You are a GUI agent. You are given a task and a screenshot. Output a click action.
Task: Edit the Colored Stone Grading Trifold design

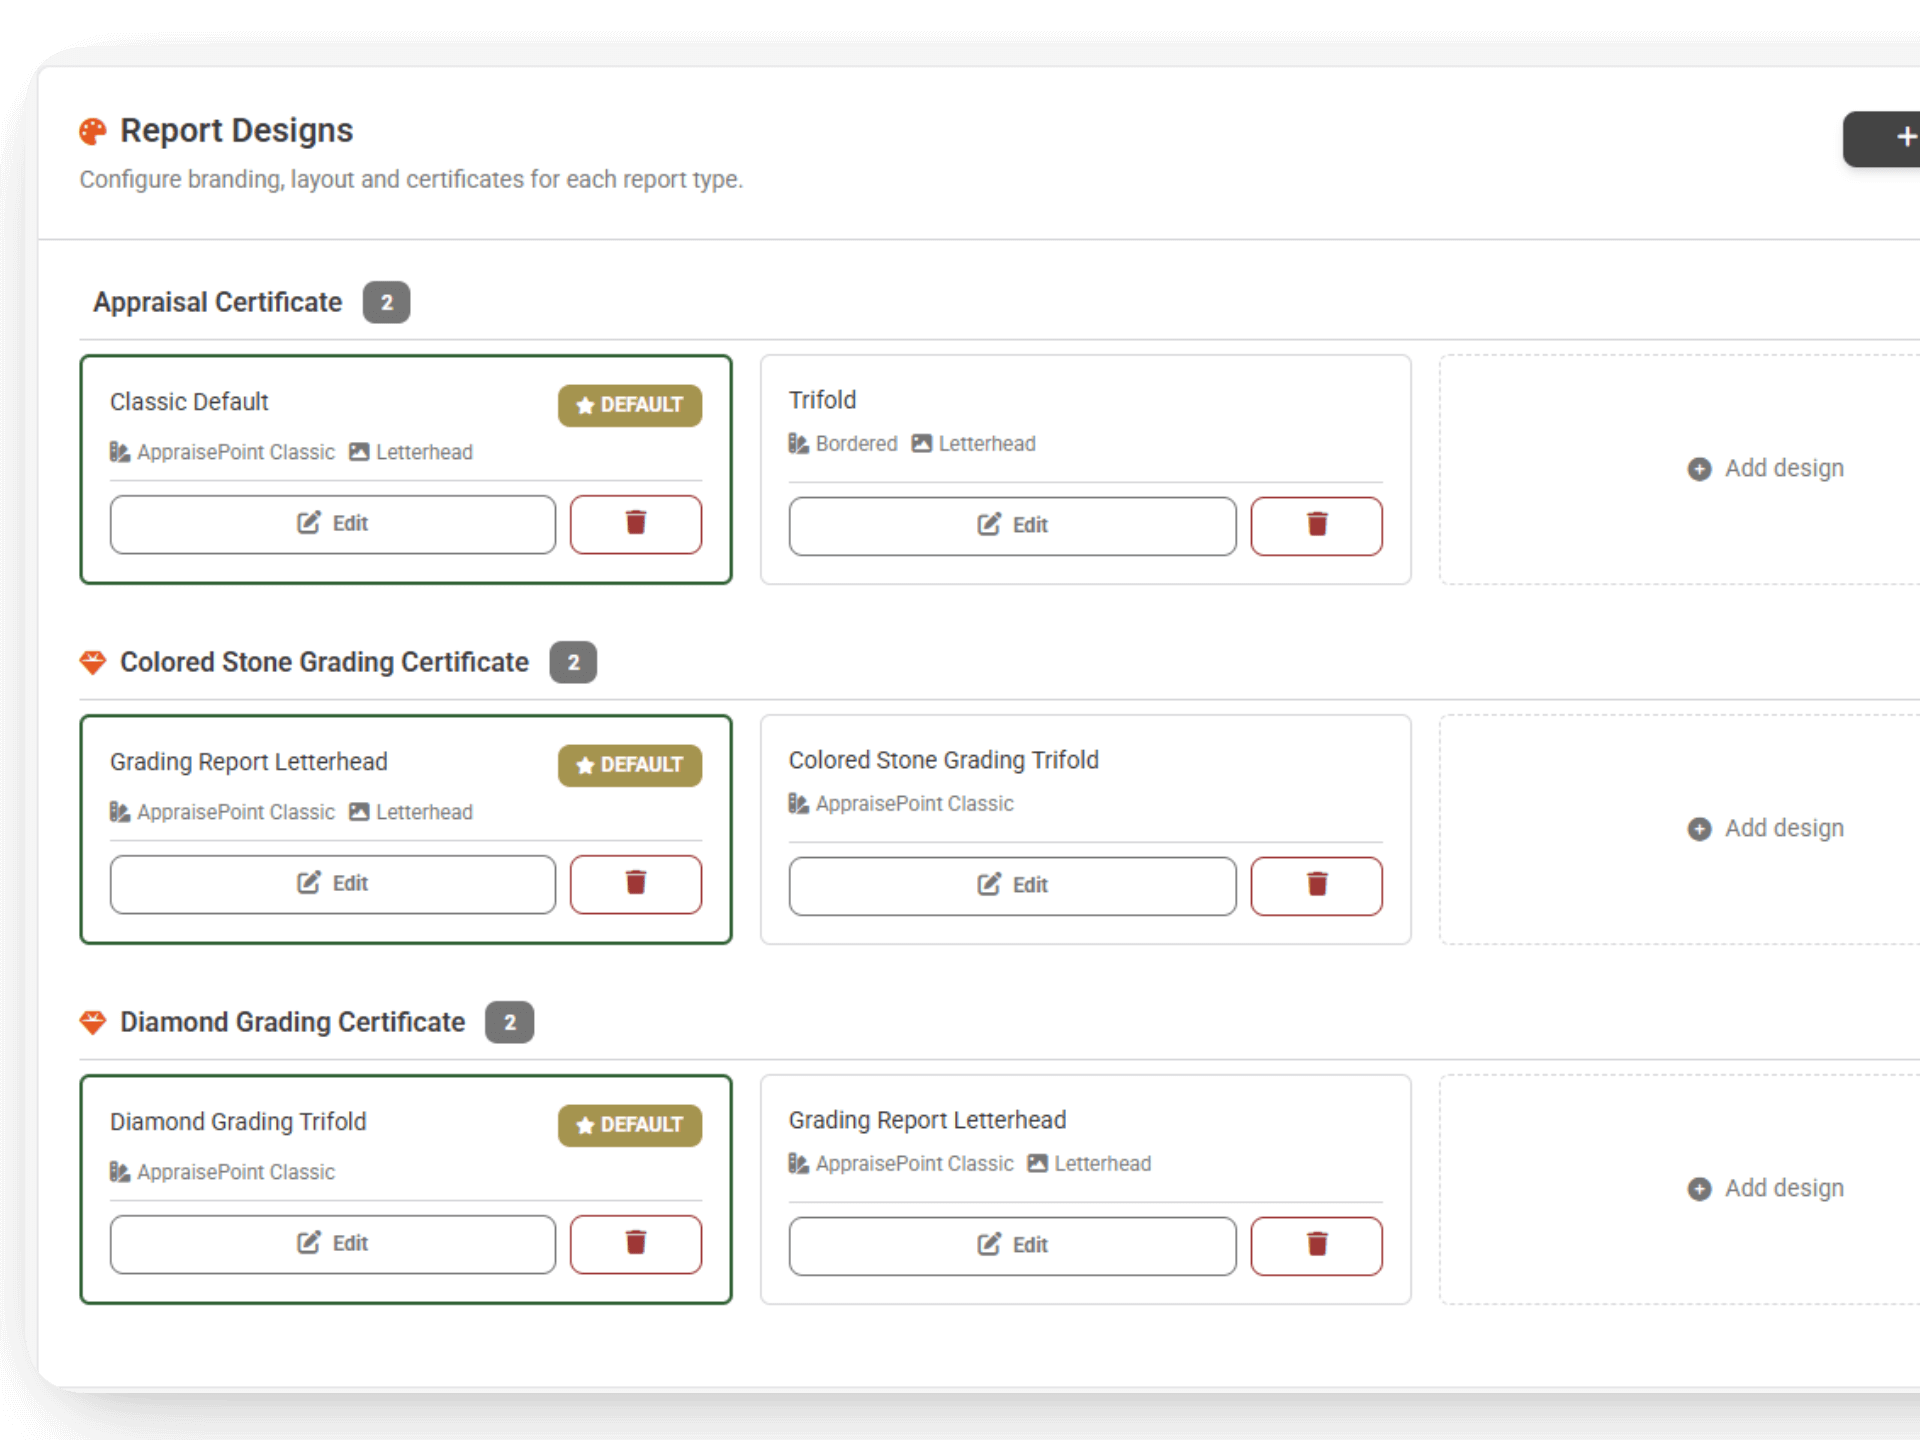1012,885
